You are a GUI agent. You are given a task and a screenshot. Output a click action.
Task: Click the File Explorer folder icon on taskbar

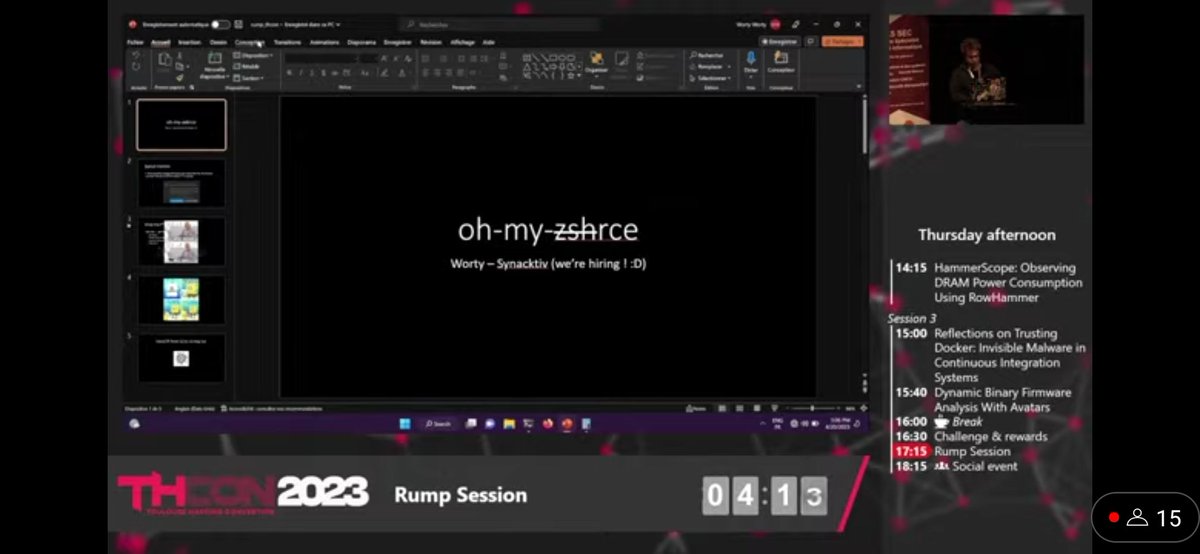(x=510, y=423)
